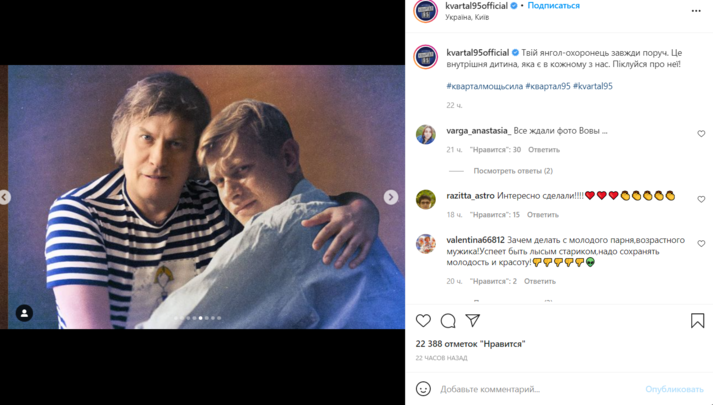The height and width of the screenshot is (405, 713).
Task: Like razitta_astro's comment
Action: 701,199
